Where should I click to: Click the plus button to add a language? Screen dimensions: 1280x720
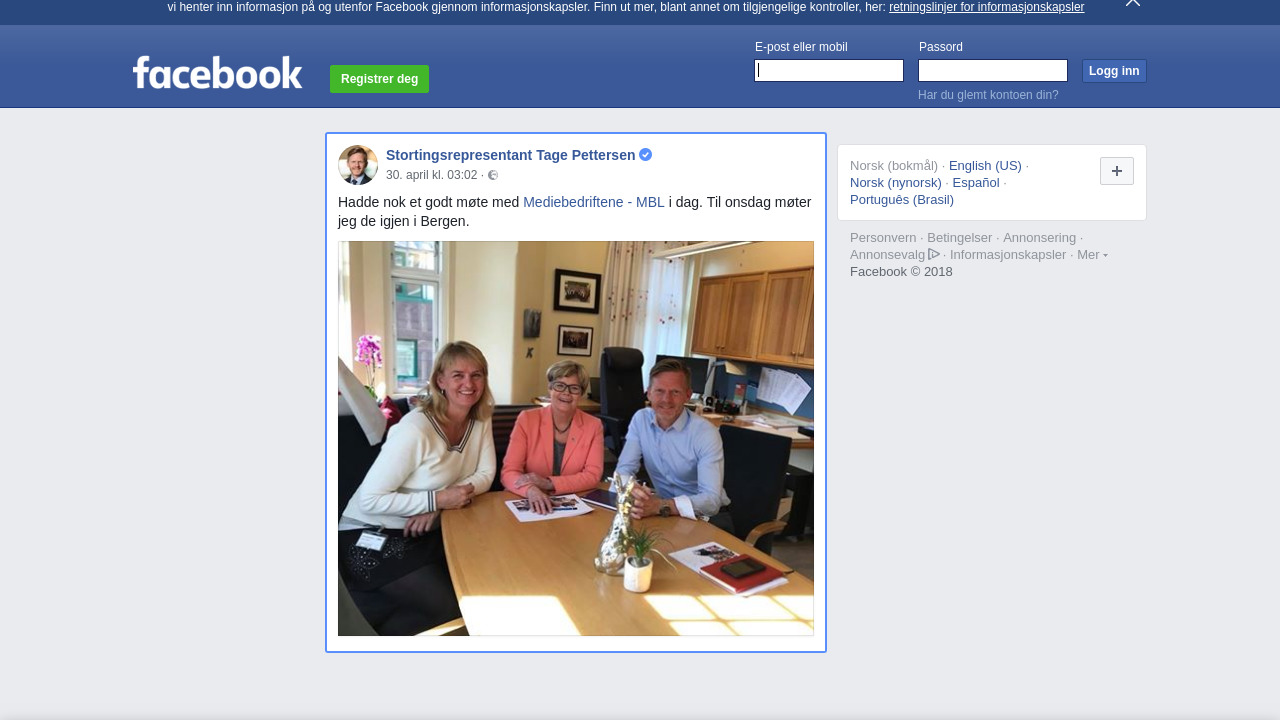(x=1117, y=171)
